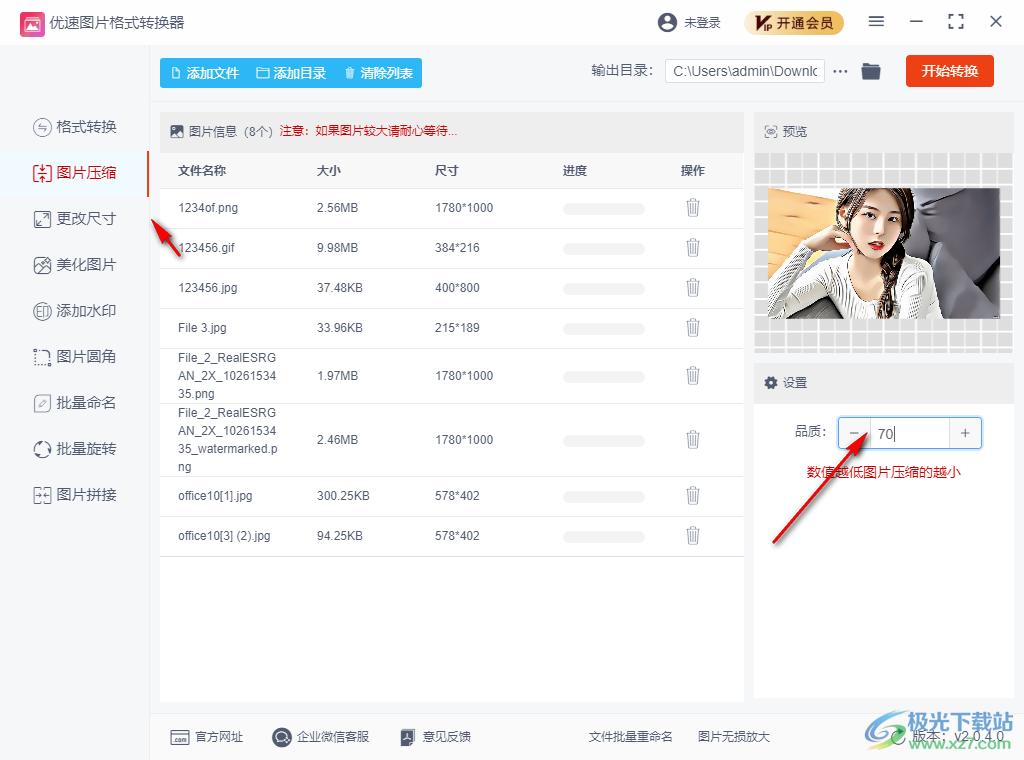The image size is (1024, 760).
Task: Select the 图片压缩 image compression section
Action: click(75, 173)
